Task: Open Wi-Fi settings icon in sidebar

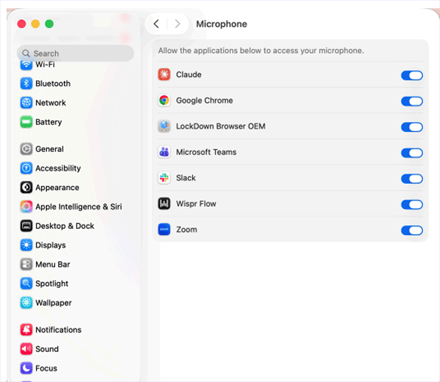Action: [x=26, y=65]
